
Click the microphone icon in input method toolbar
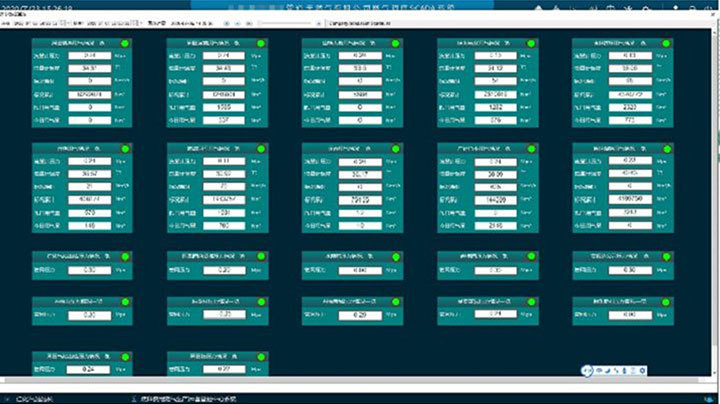(x=624, y=370)
